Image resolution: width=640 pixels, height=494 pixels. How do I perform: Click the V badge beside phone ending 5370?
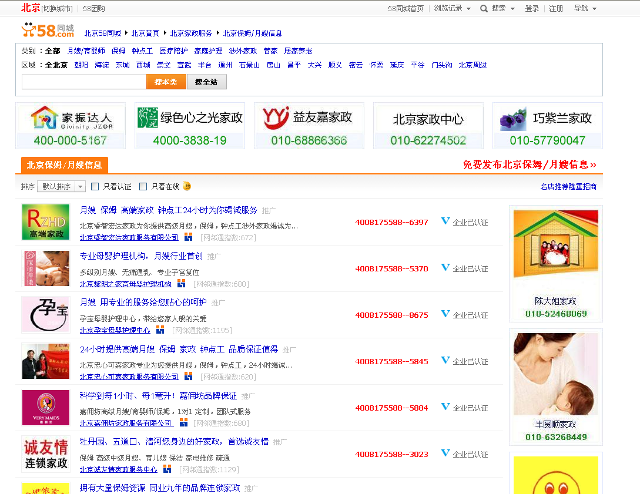click(445, 267)
